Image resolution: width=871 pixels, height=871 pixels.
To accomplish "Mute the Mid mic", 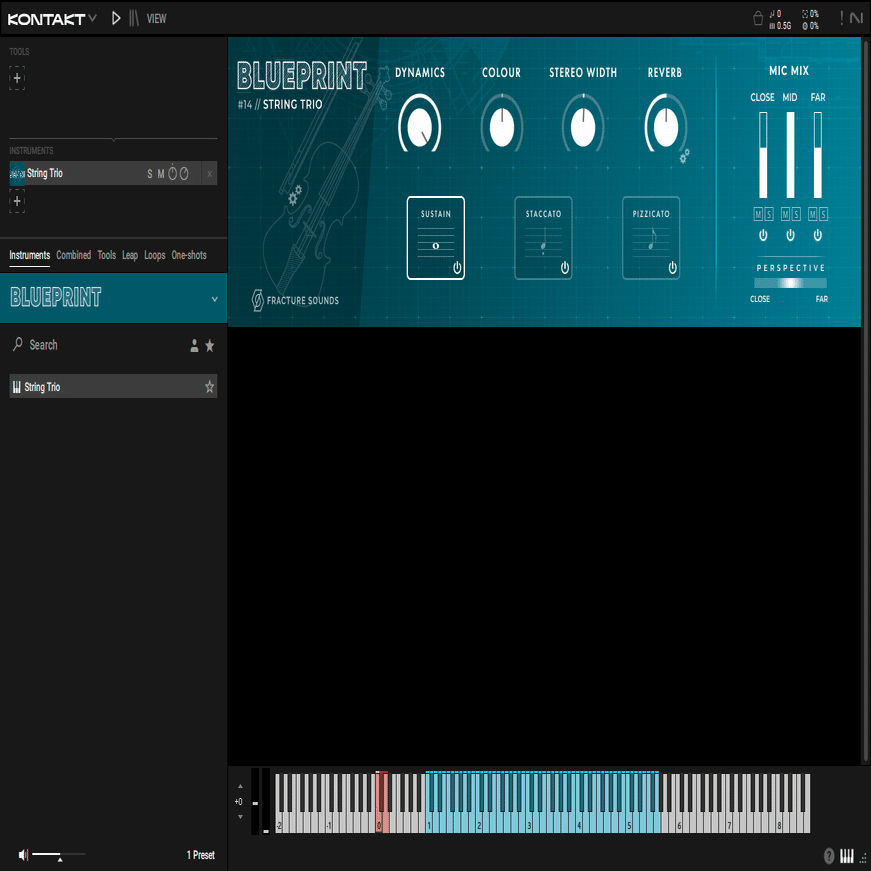I will [x=785, y=214].
